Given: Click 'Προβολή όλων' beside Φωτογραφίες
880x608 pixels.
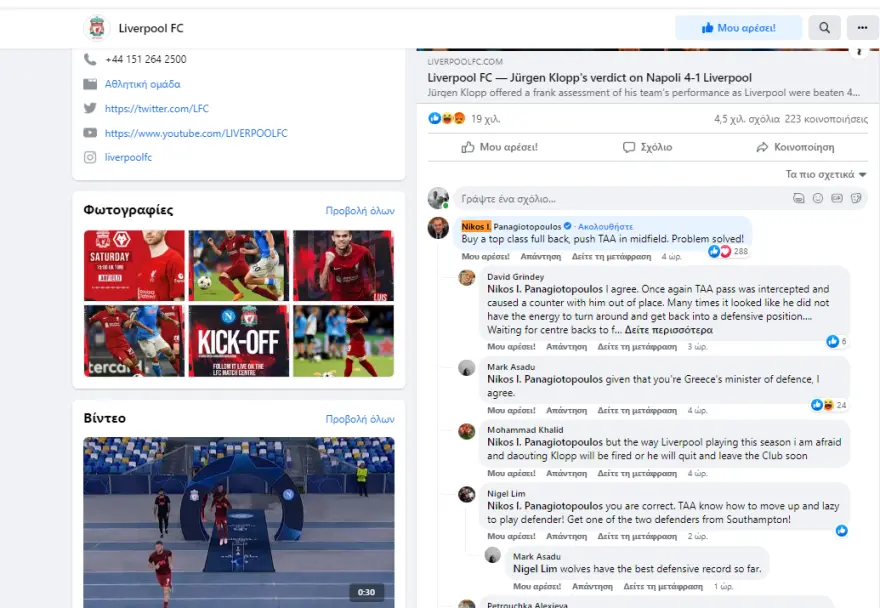Looking at the screenshot, I should click(360, 211).
